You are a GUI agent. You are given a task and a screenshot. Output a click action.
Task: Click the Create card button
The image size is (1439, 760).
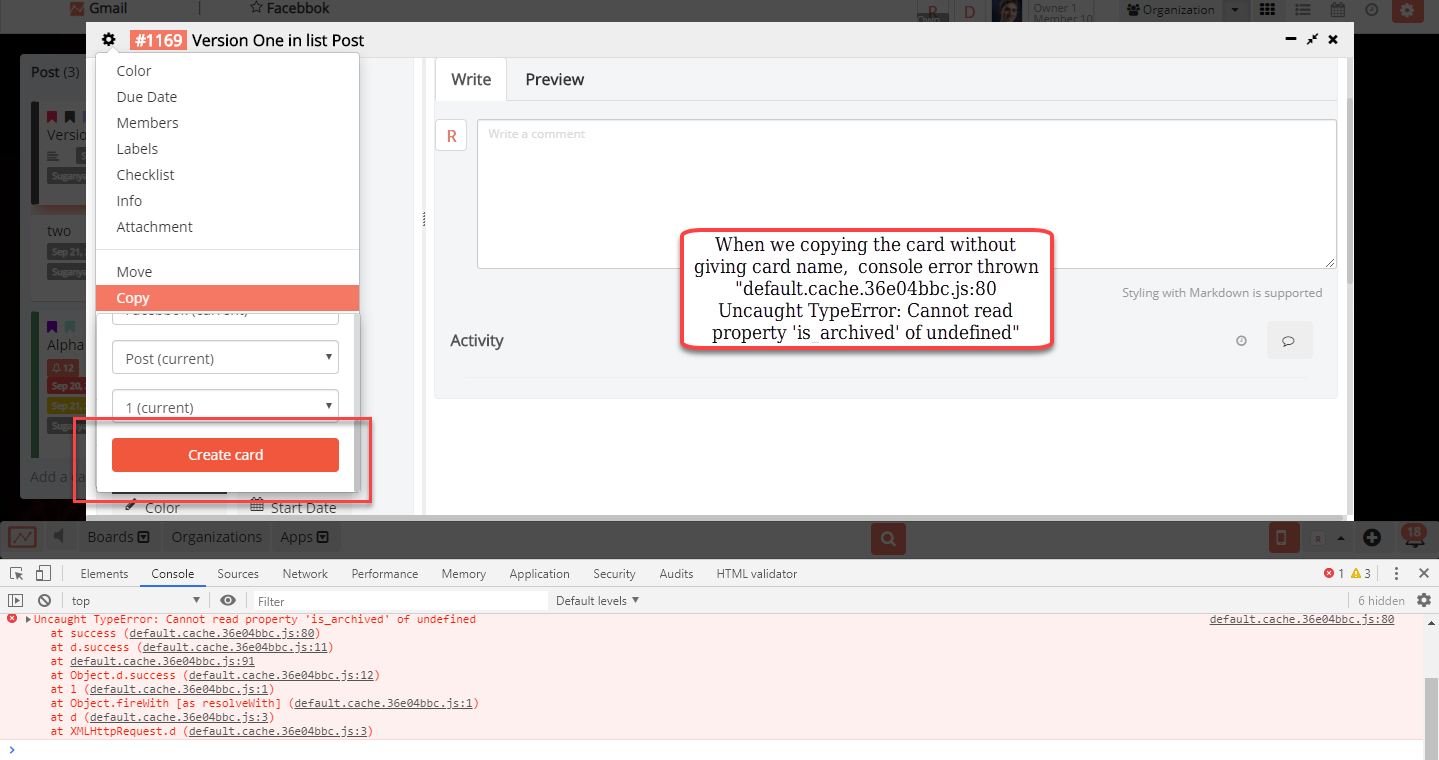point(225,454)
